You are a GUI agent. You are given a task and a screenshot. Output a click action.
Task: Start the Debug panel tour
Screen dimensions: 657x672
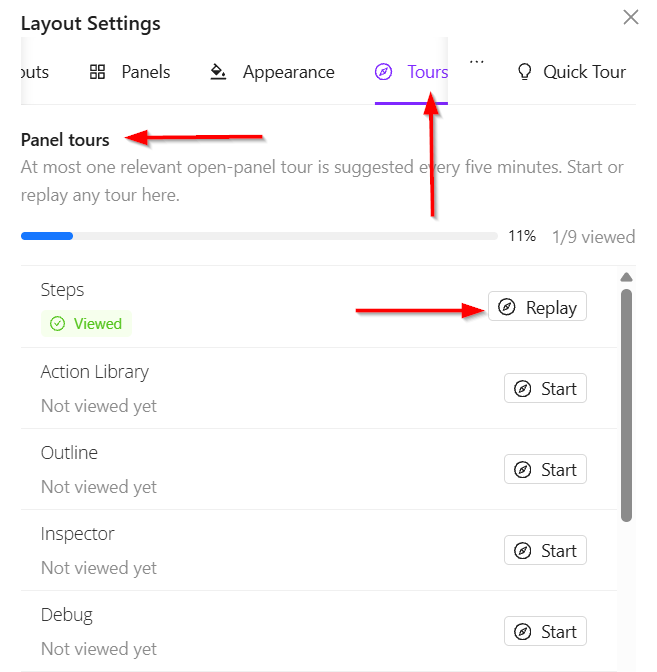545,631
